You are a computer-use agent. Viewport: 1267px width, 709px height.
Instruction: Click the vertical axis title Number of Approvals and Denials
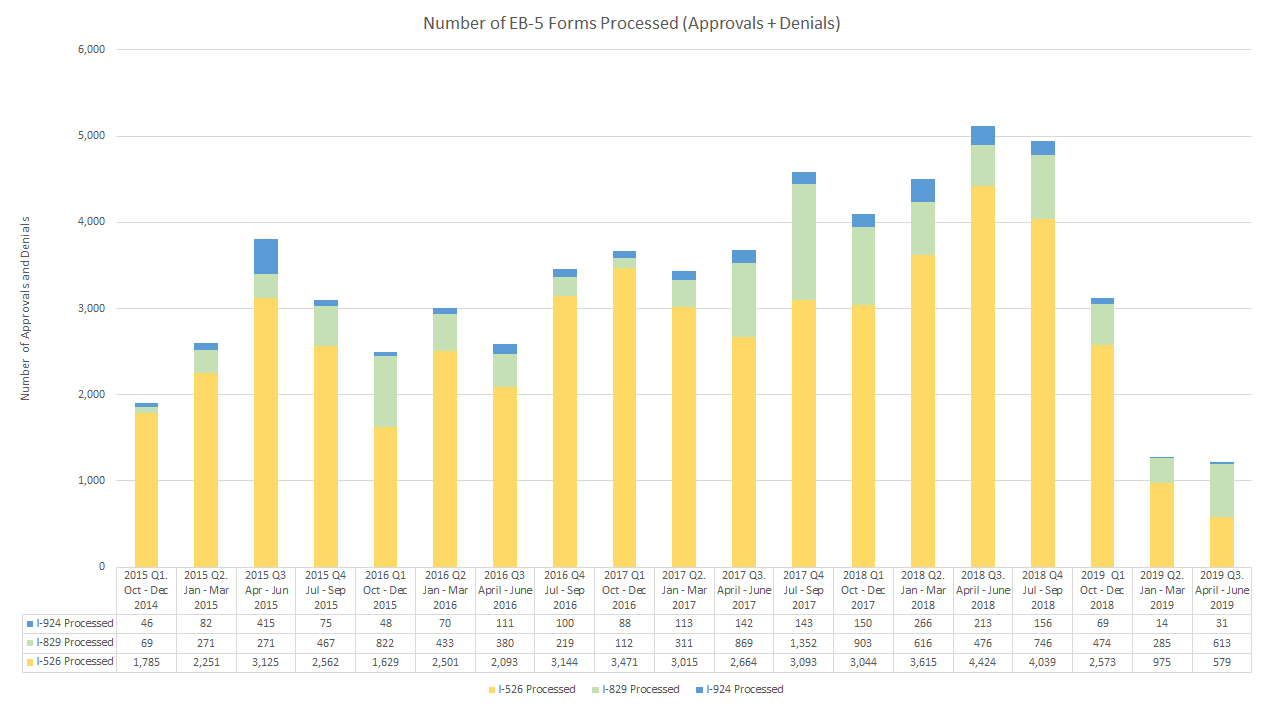[x=26, y=308]
